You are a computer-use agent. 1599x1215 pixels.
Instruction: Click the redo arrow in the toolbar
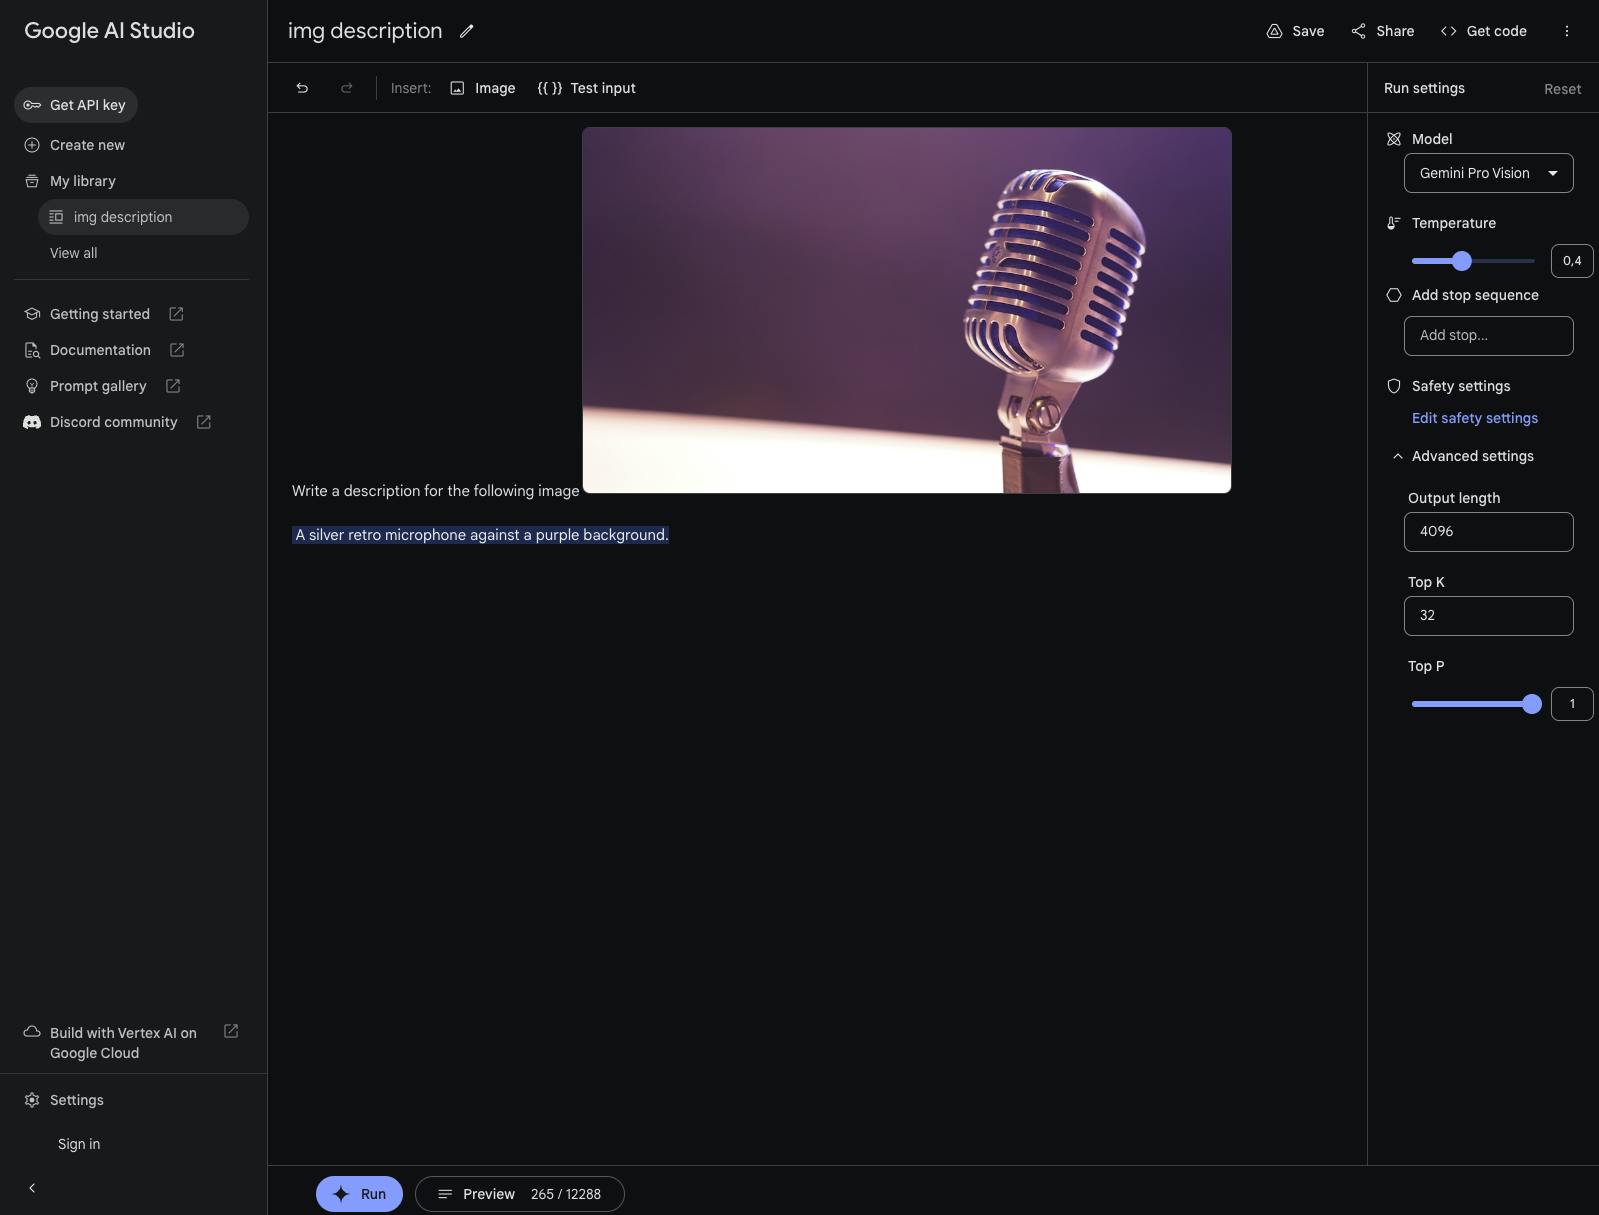tap(346, 88)
